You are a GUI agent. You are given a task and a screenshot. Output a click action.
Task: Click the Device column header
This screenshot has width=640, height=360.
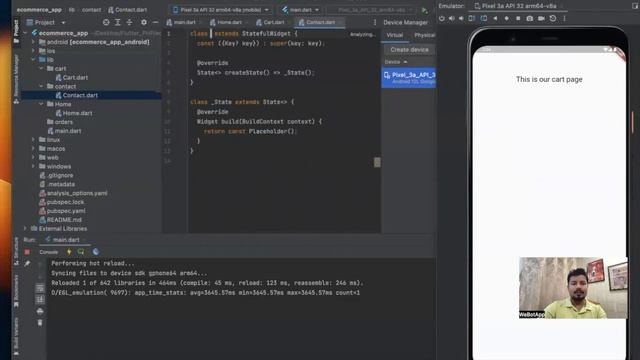pyautogui.click(x=395, y=62)
